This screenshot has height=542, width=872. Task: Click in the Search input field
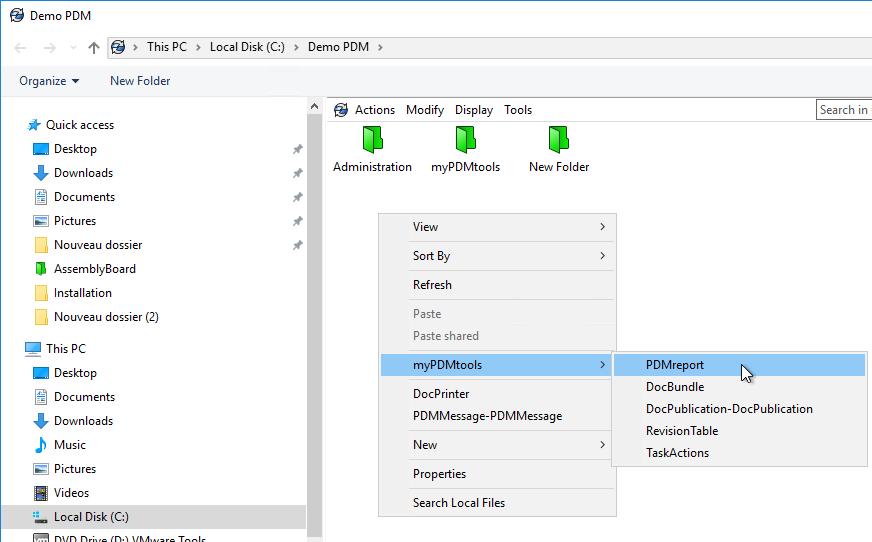843,110
